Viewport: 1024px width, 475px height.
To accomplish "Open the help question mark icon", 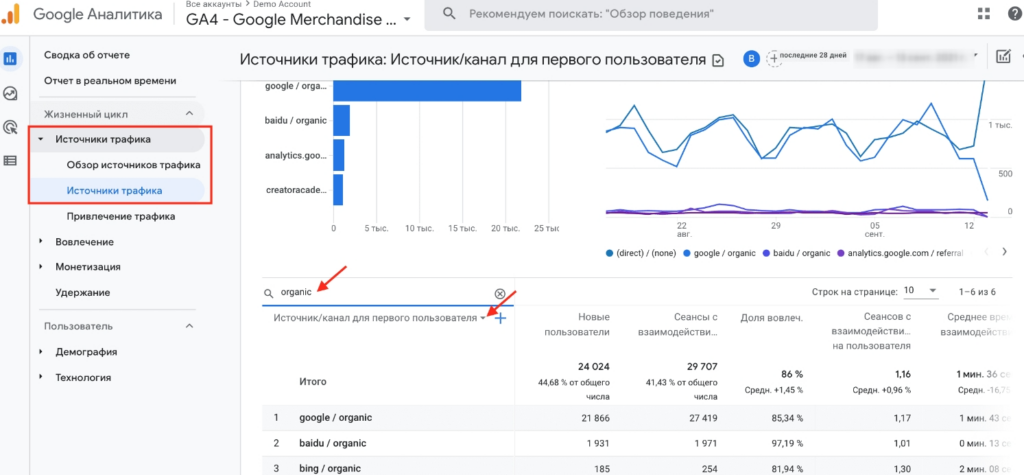I will 1016,14.
